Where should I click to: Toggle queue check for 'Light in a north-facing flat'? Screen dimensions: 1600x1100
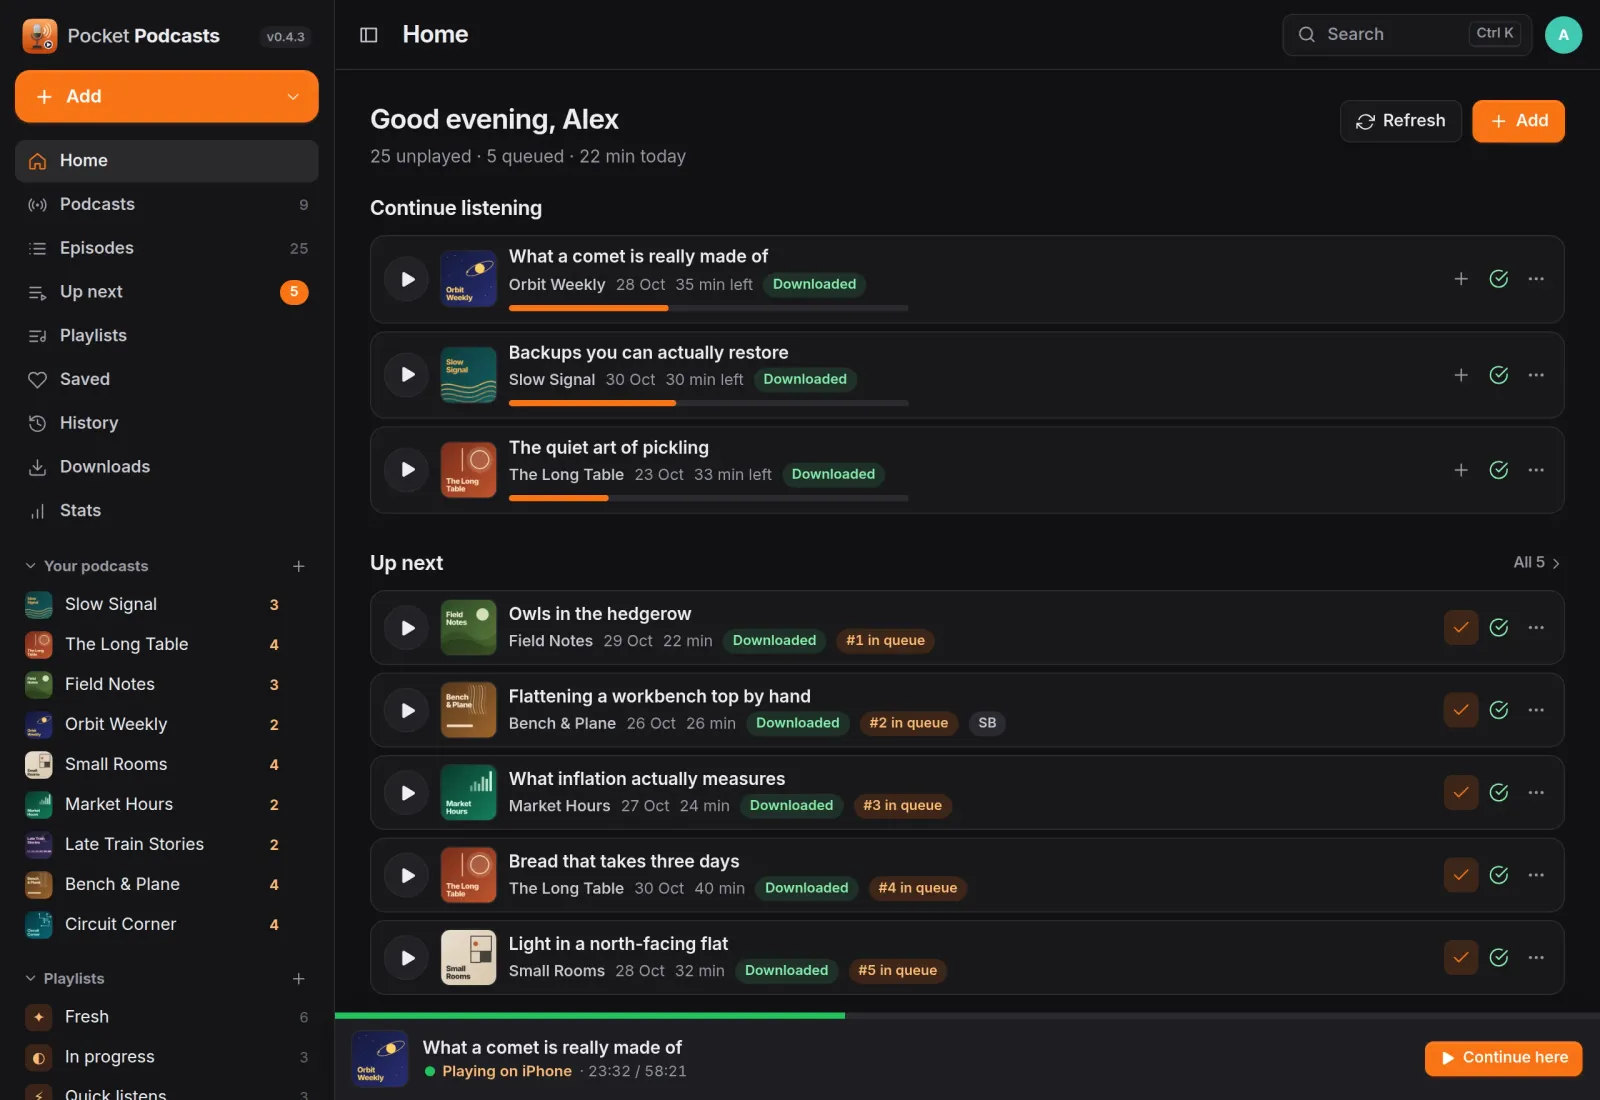click(1461, 958)
